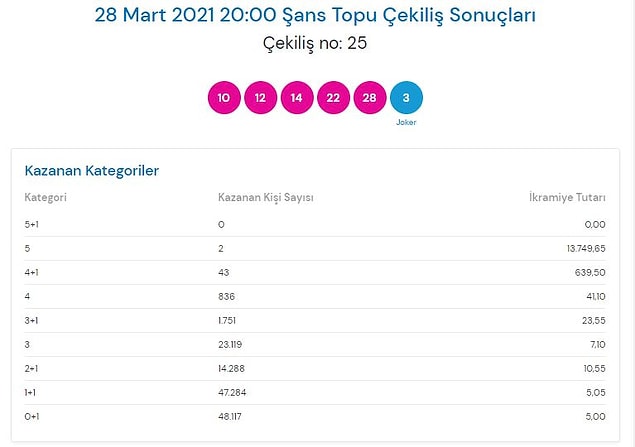Screen dimensions: 635x447
Task: Select the 5+1 category row
Action: tap(315, 224)
